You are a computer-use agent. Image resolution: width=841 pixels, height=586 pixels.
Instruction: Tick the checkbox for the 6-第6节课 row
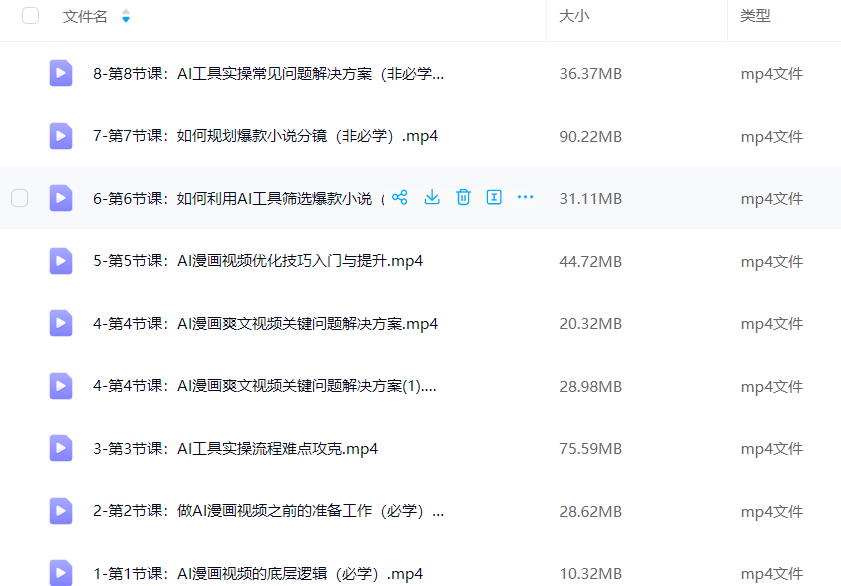click(x=20, y=198)
